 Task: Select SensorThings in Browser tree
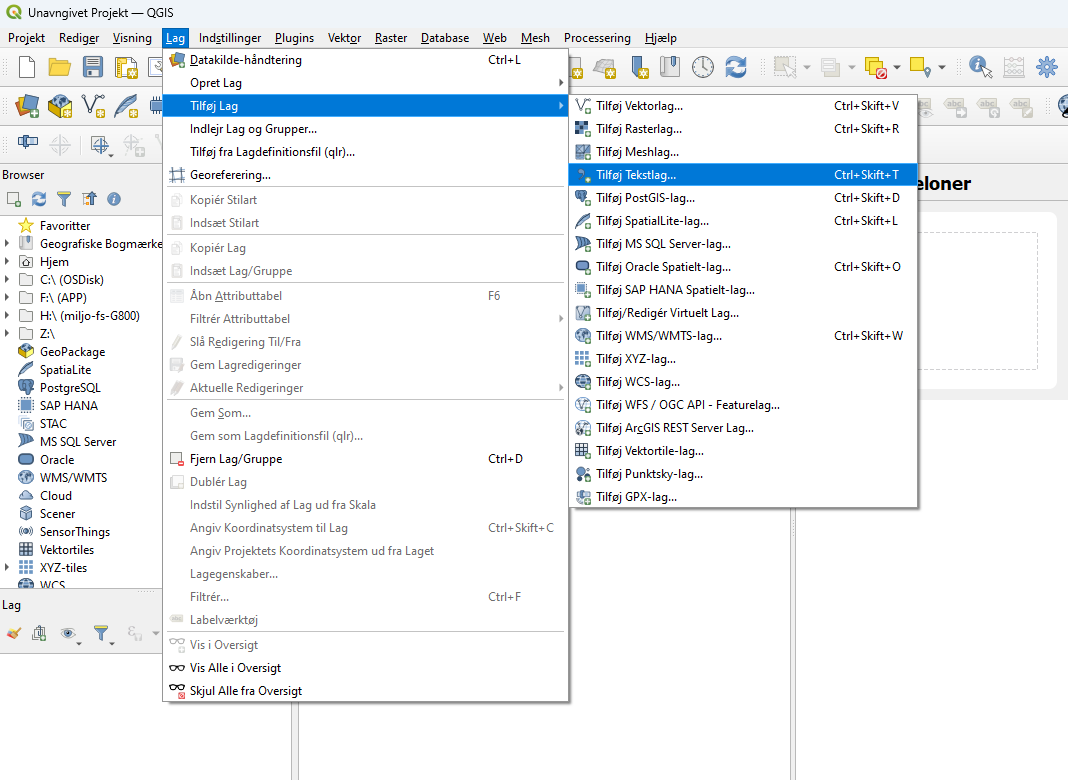coord(75,532)
